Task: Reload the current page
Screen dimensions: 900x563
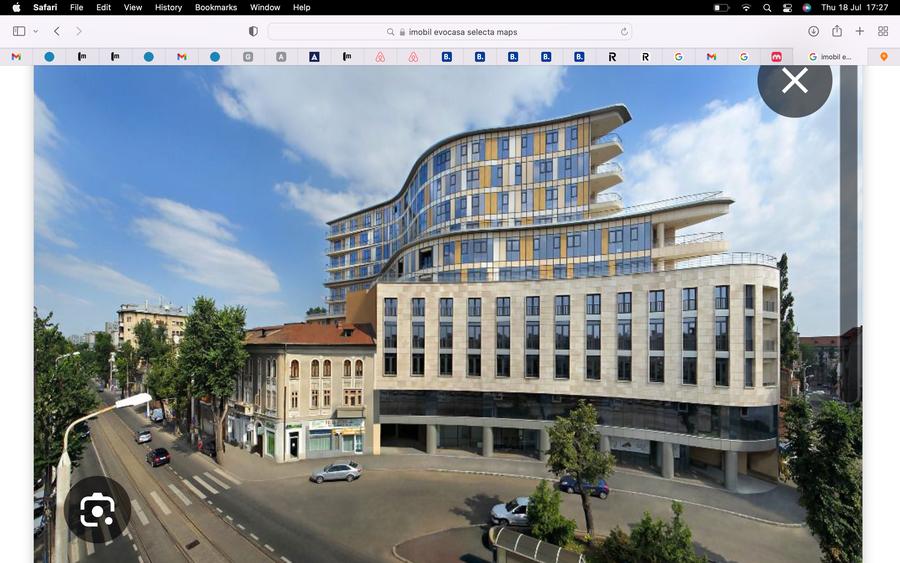Action: click(624, 32)
